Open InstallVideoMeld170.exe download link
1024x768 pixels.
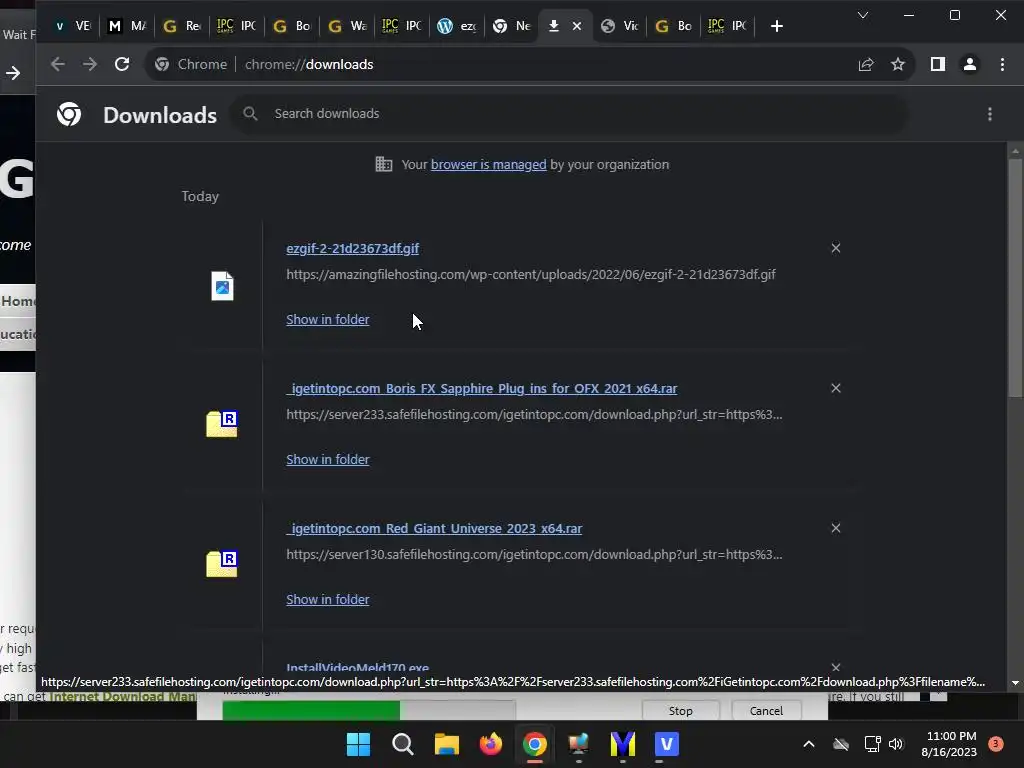[x=358, y=667]
